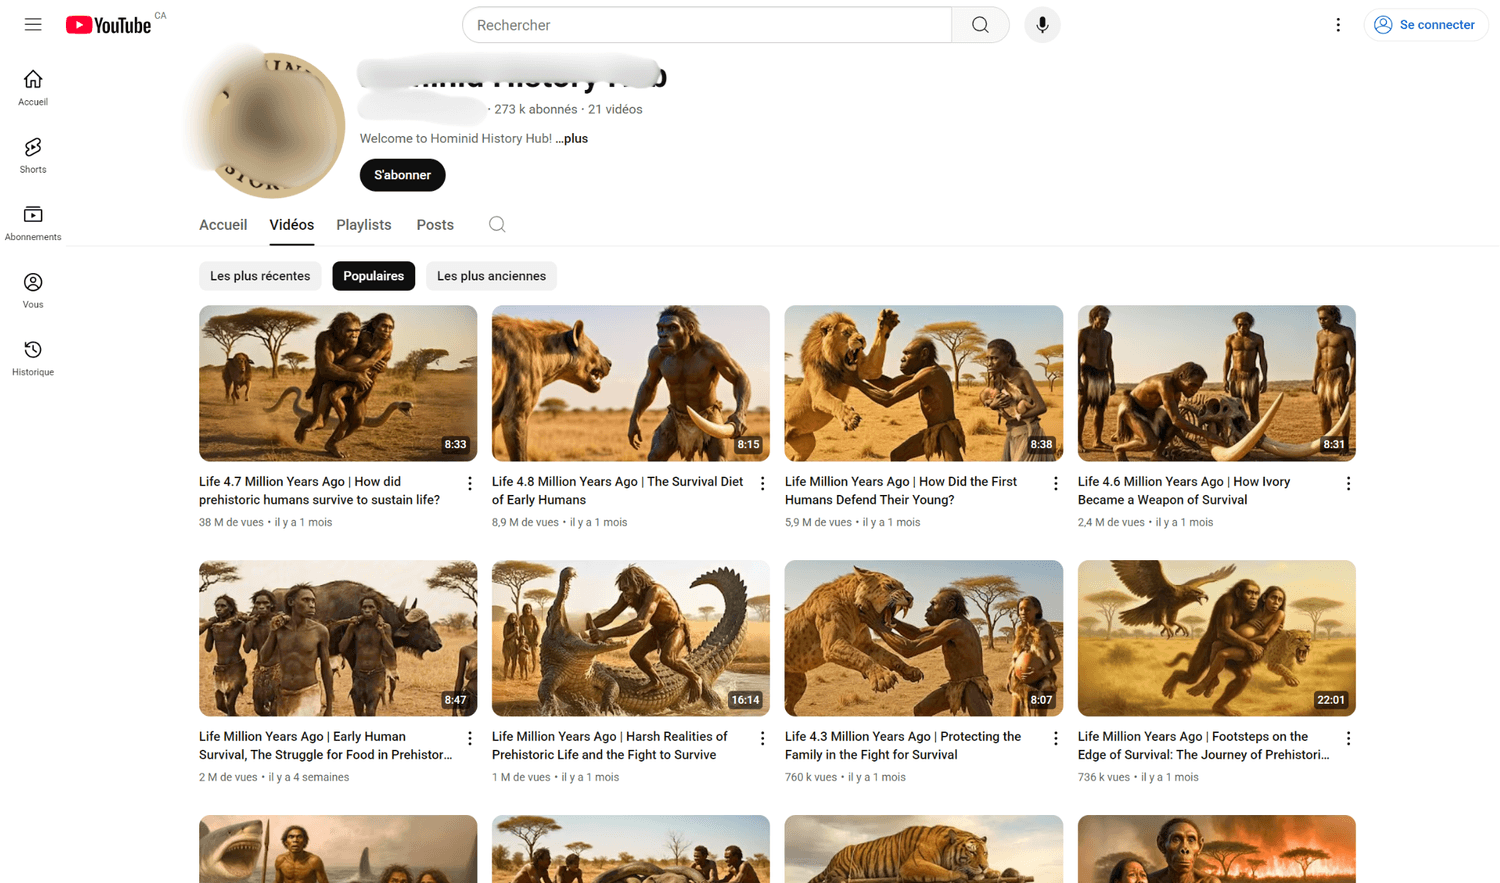
Task: Open the tiger thumbnail in the bottom row
Action: click(924, 849)
